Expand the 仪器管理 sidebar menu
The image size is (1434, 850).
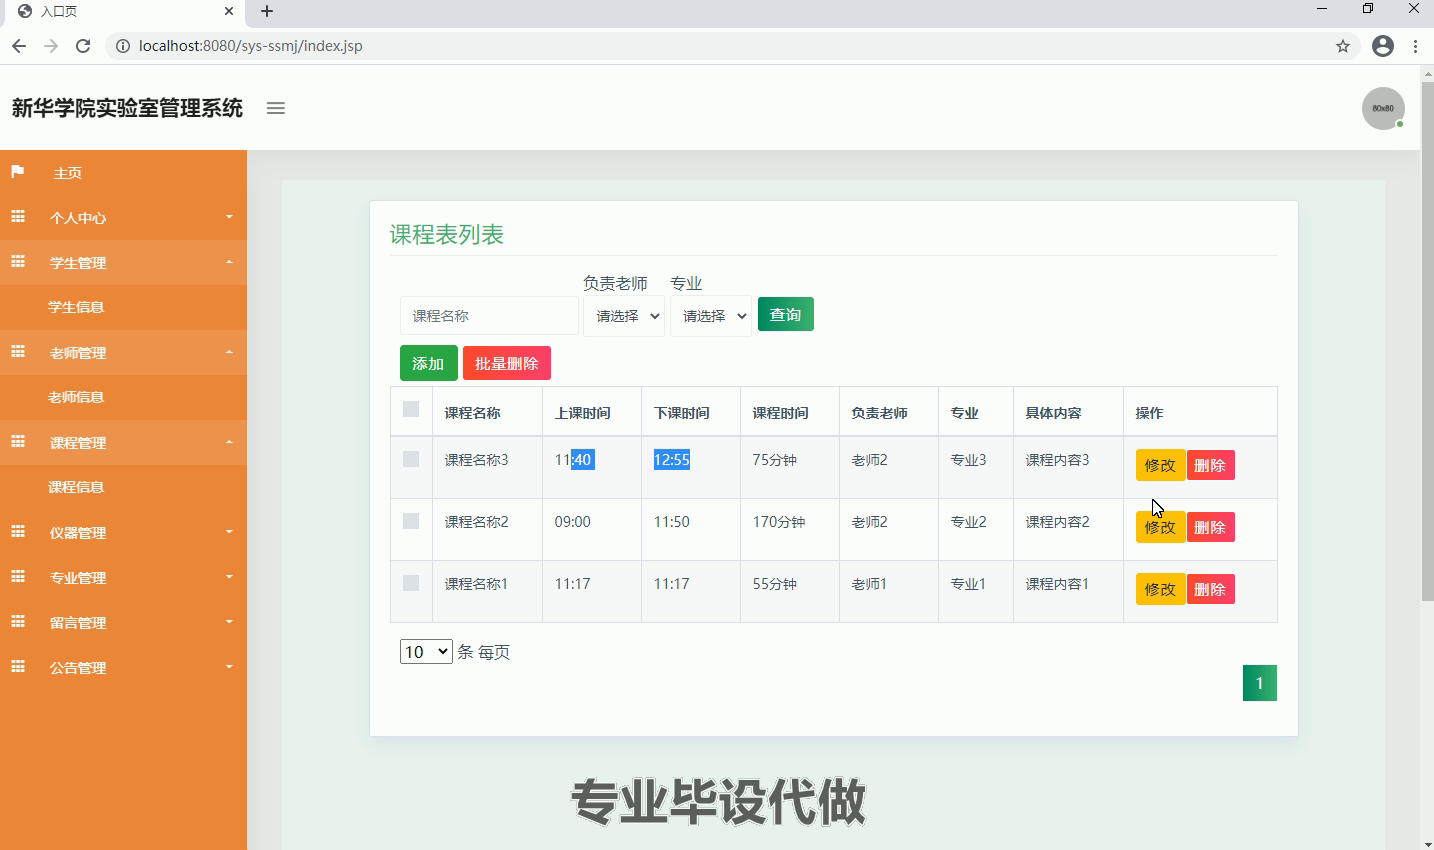click(x=123, y=532)
